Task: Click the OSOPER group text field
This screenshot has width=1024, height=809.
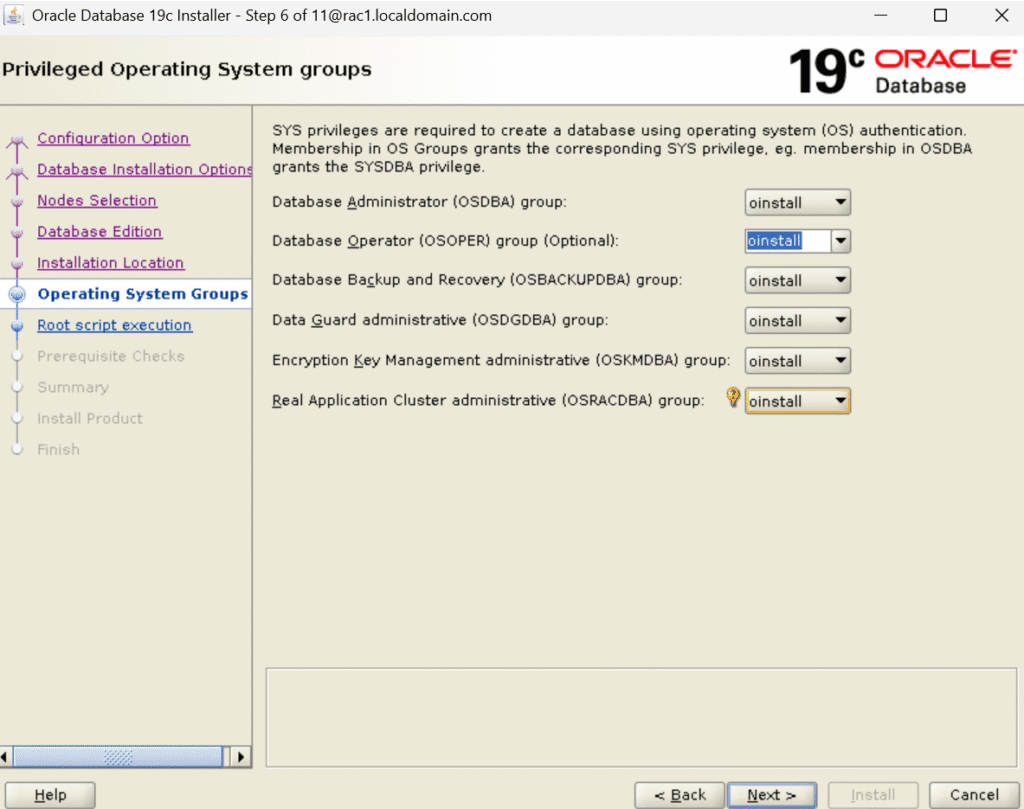Action: click(787, 241)
